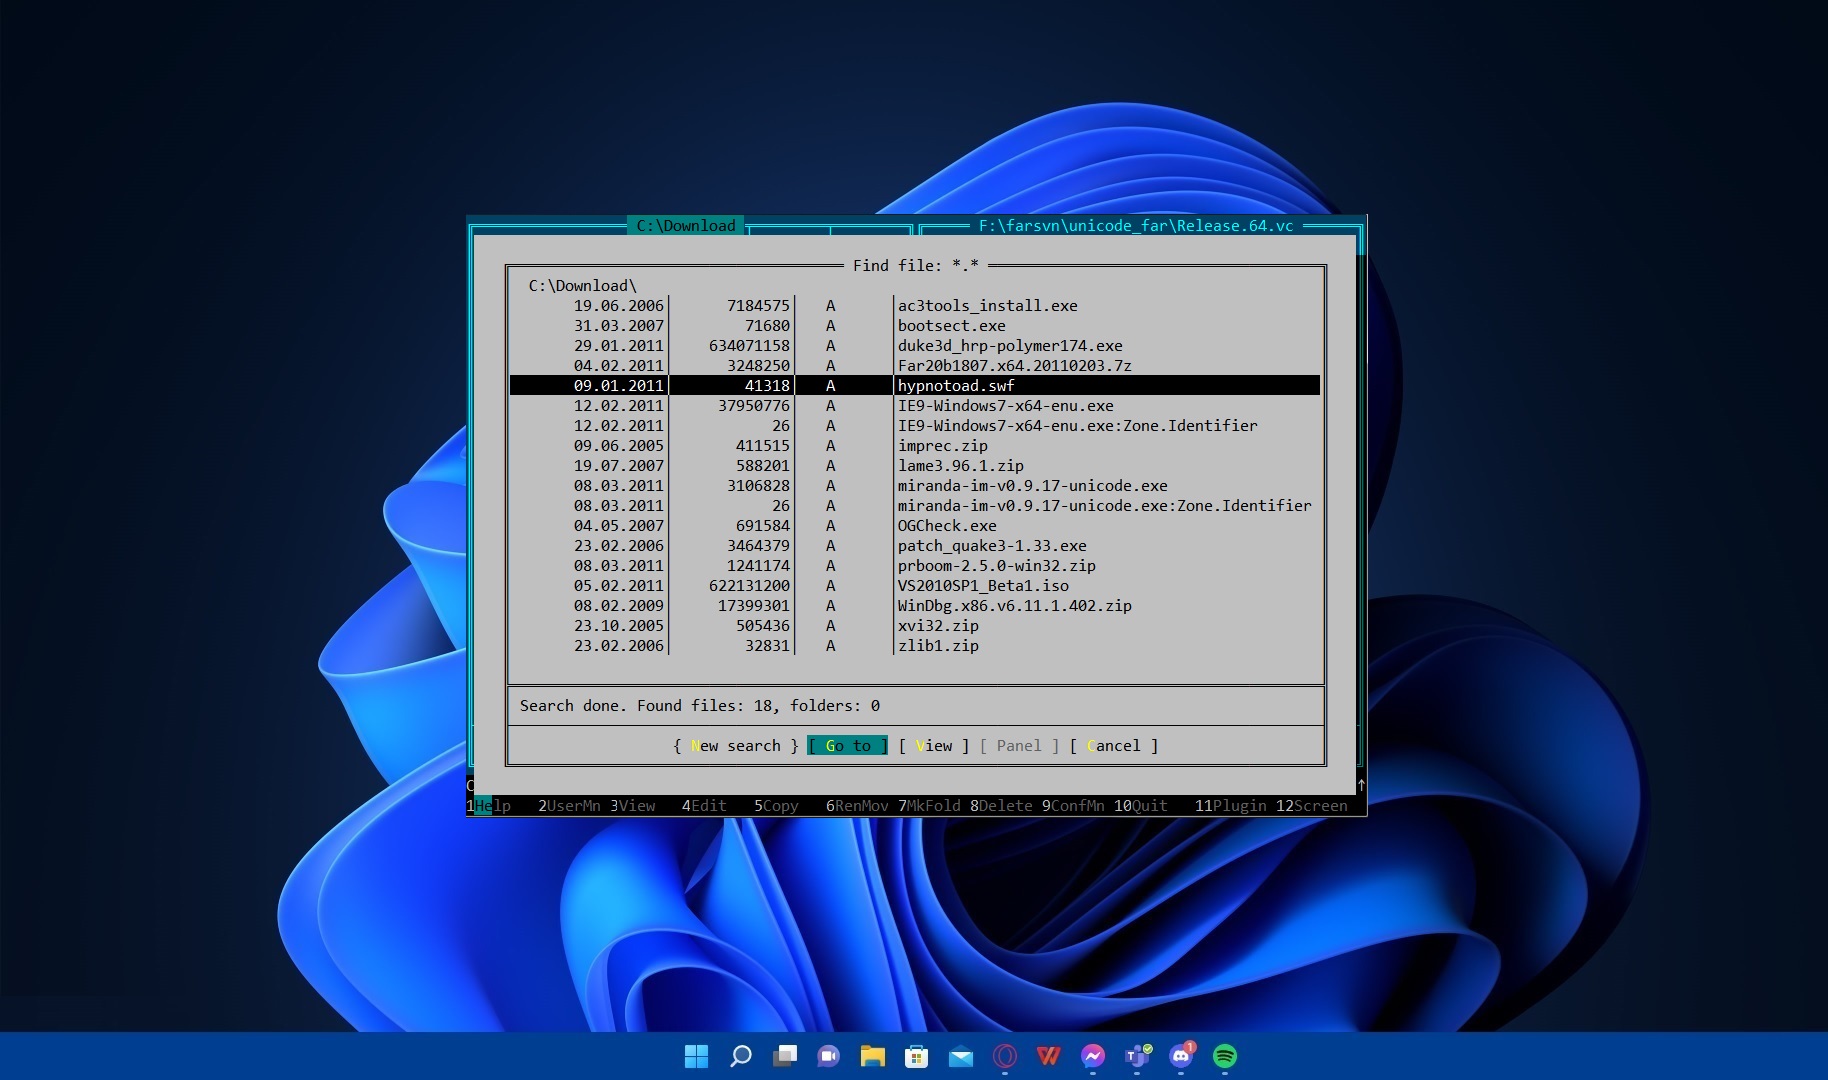This screenshot has width=1828, height=1080.
Task: Open Discord from the taskbar
Action: click(x=1181, y=1056)
